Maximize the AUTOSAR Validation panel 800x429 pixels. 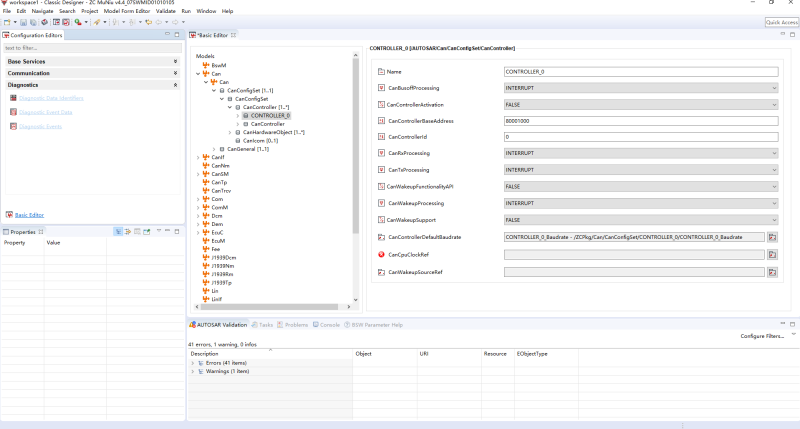click(794, 324)
